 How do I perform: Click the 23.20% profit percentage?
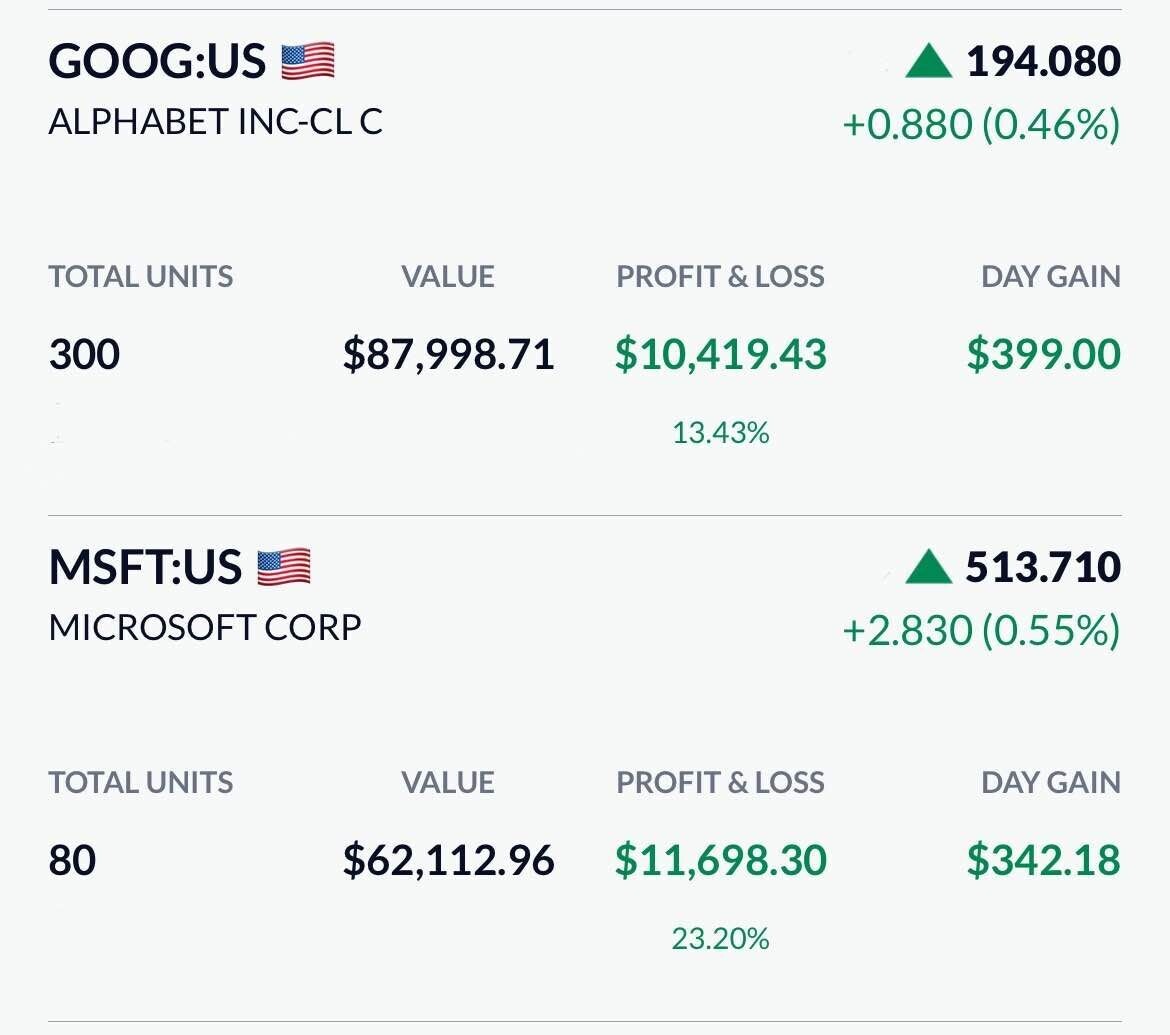pyautogui.click(x=720, y=939)
